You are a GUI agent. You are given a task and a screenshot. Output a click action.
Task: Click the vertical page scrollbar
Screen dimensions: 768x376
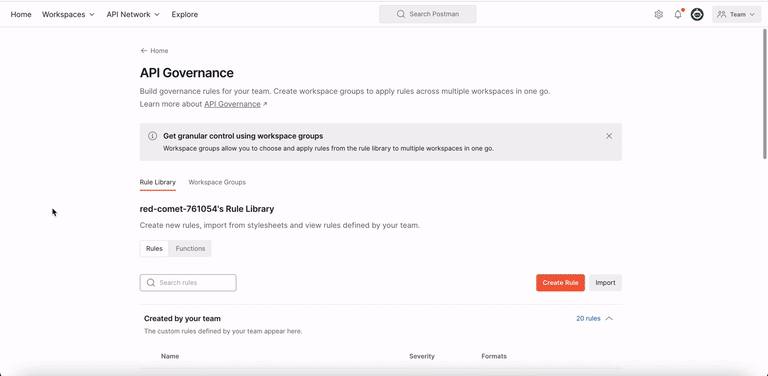[x=765, y=93]
